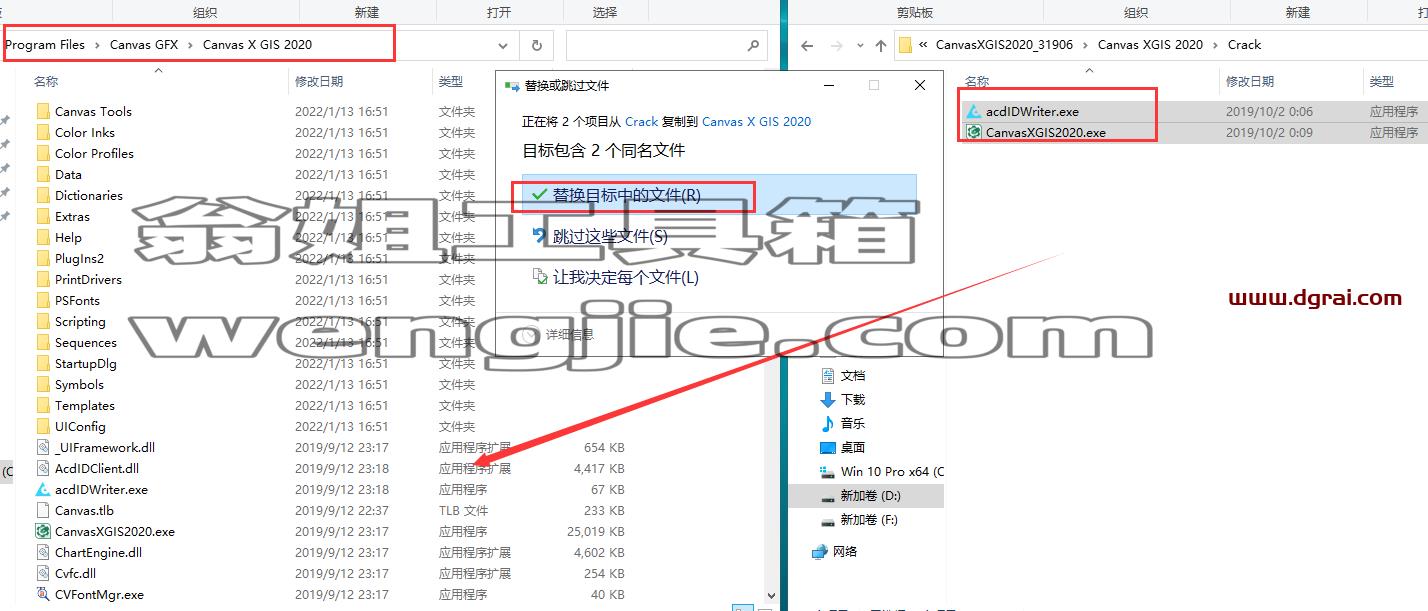Viewport: 1428px width, 611px height.
Task: Select the Extras folder icon
Action: (x=43, y=216)
